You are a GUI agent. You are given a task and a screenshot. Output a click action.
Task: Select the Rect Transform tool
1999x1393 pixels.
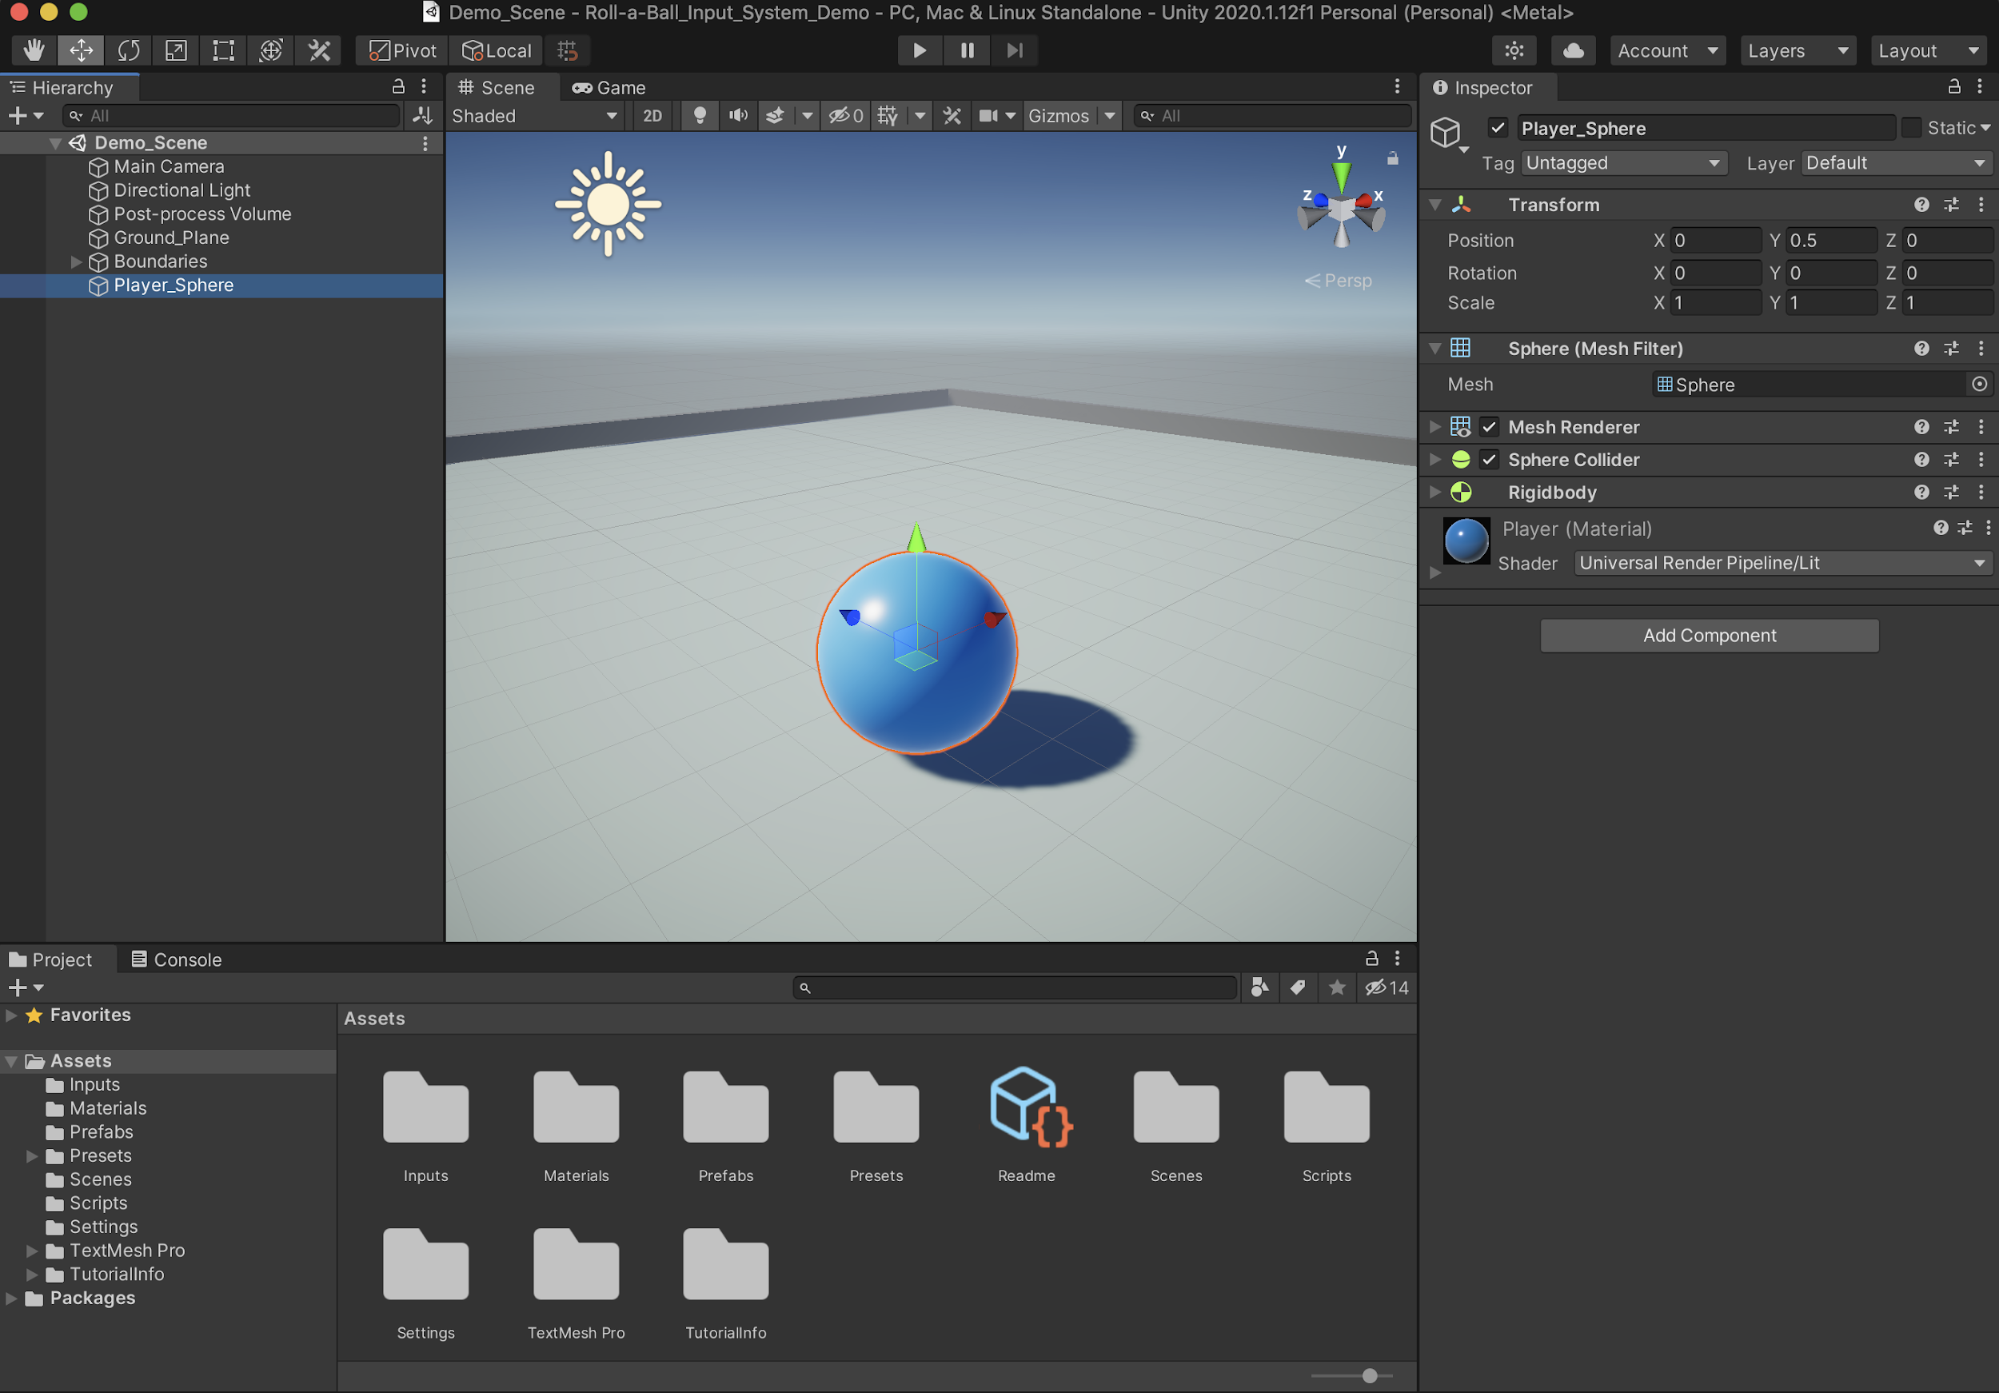coord(223,50)
